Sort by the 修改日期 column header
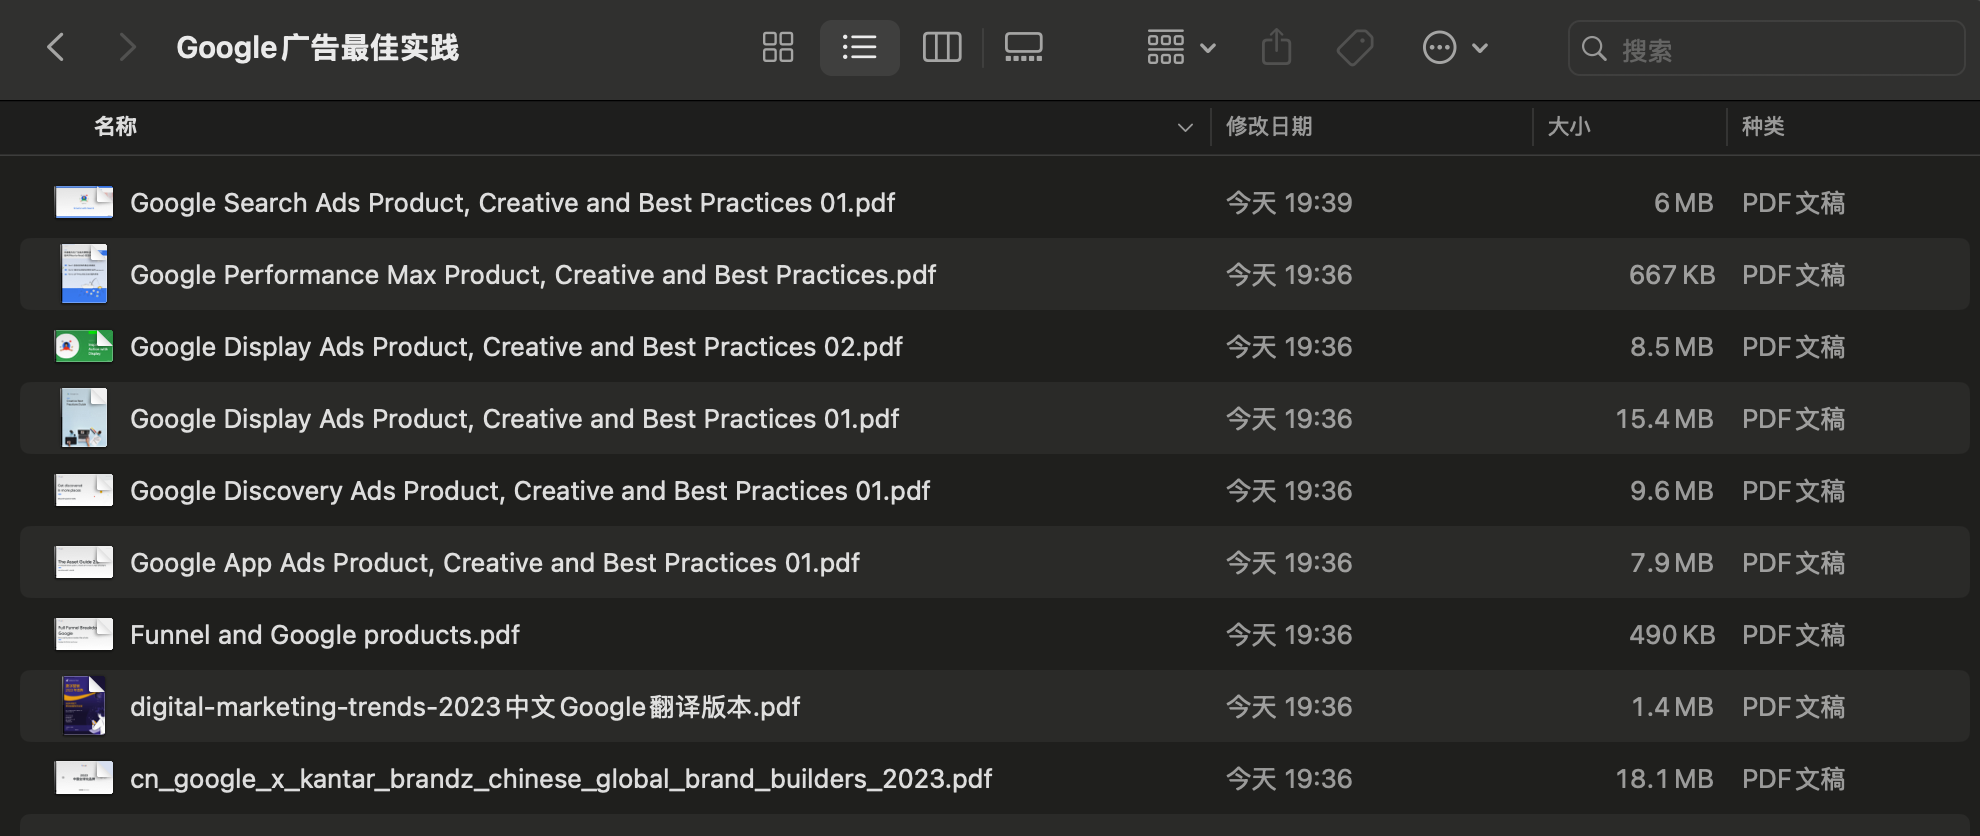The height and width of the screenshot is (836, 1980). pos(1269,126)
